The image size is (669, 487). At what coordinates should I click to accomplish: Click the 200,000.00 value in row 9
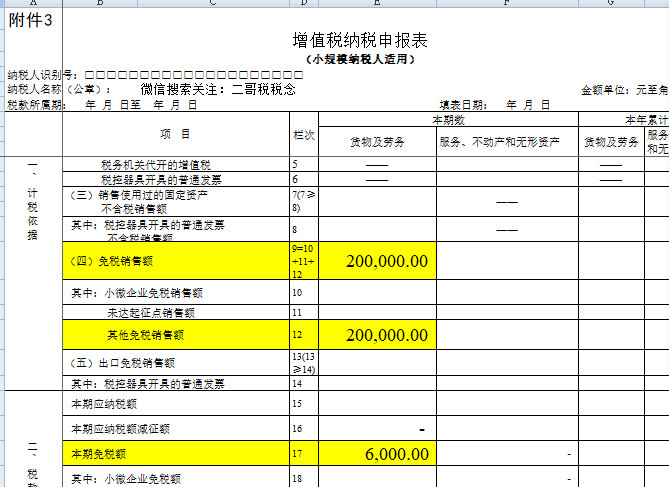point(377,261)
